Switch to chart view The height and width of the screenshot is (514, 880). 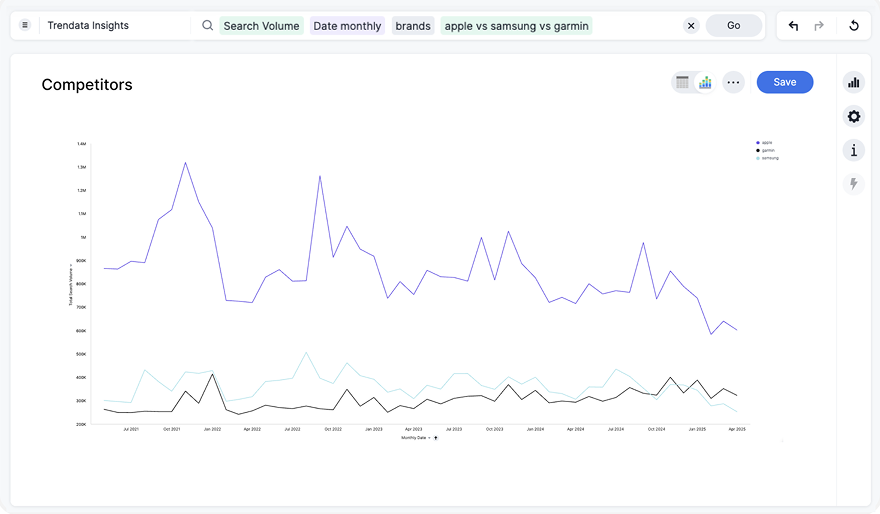(x=705, y=83)
